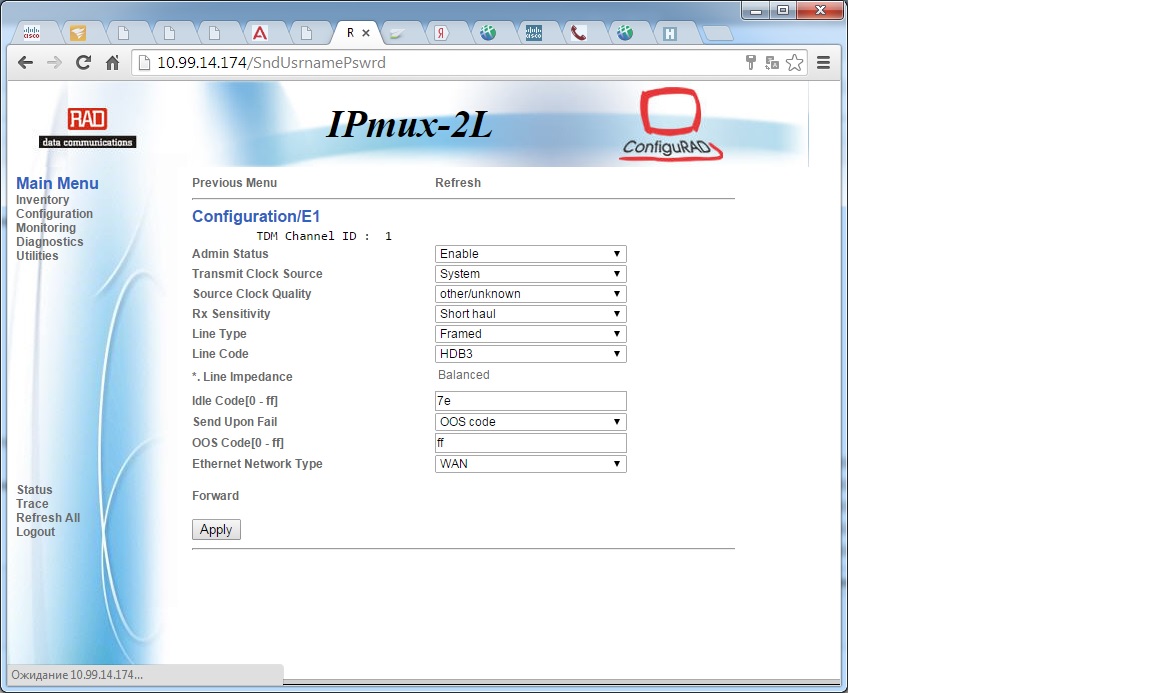Go back with the browser back arrow

click(x=26, y=62)
